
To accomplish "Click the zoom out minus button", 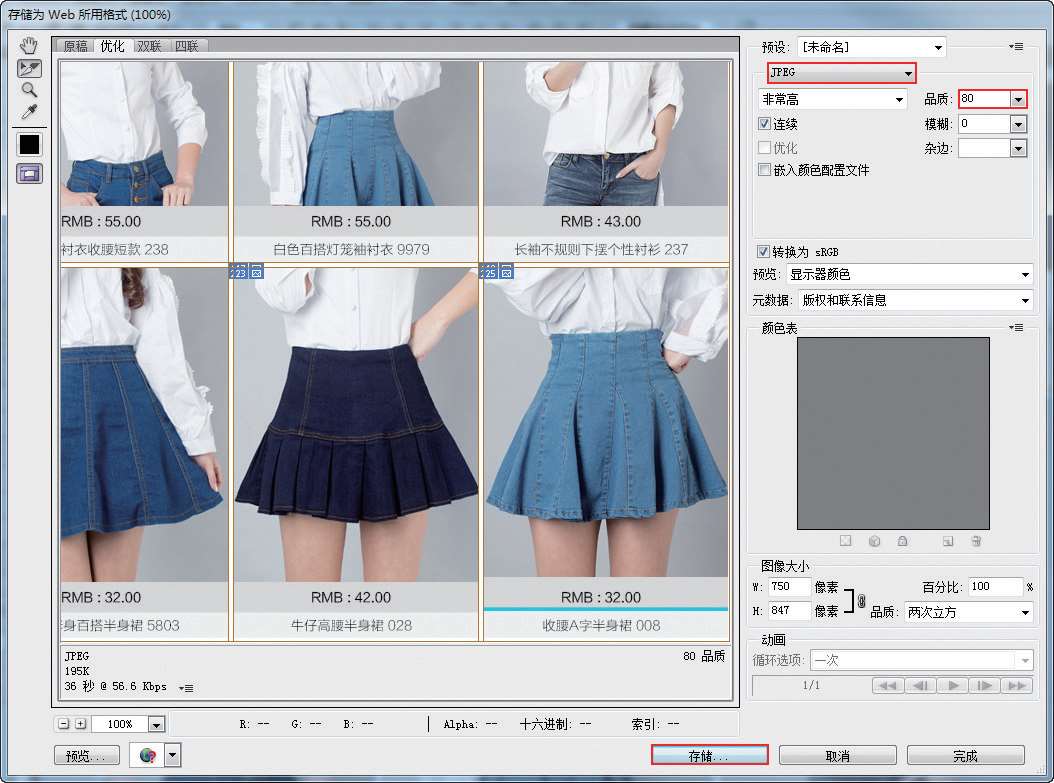I will click(x=64, y=724).
